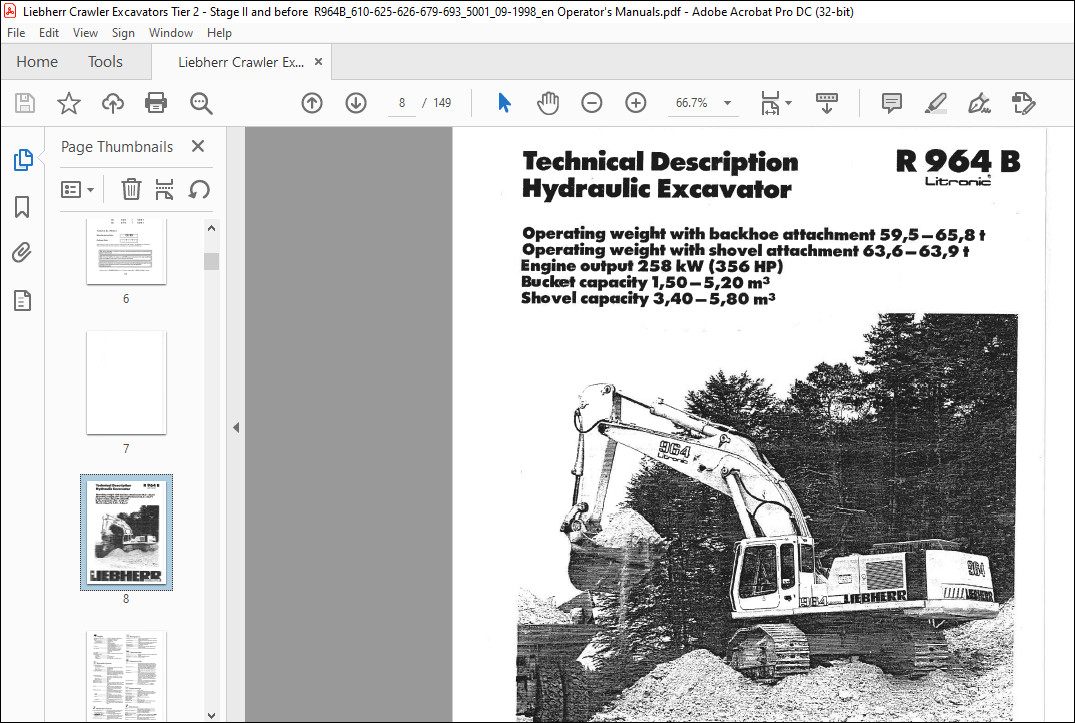Select page 6 thumbnail
This screenshot has height=723, width=1075.
[x=126, y=252]
